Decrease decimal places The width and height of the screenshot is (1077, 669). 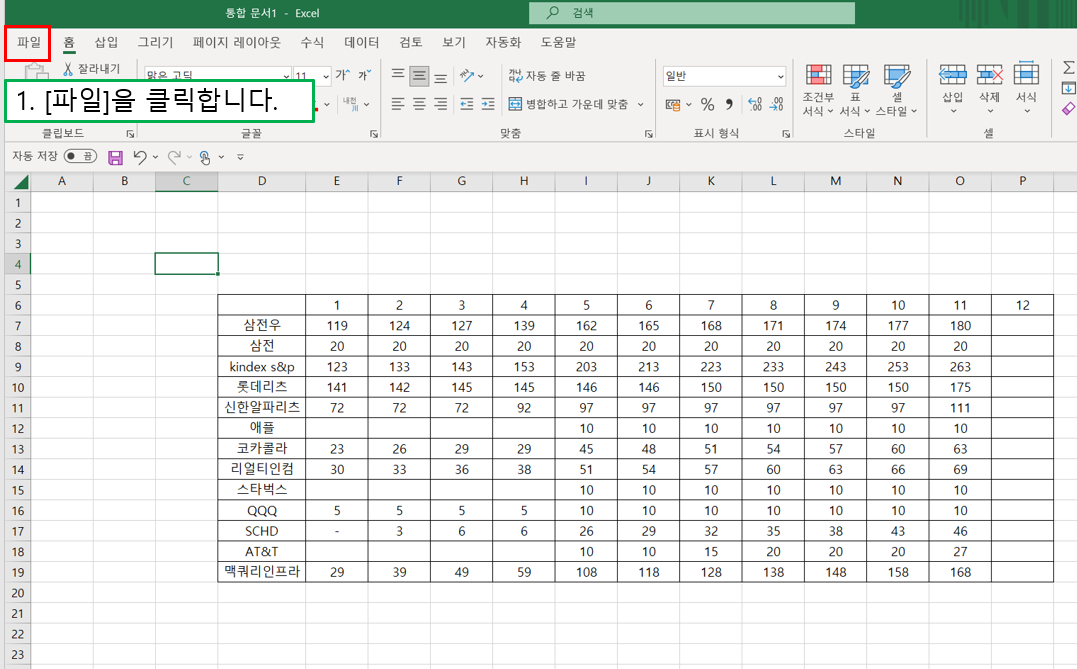(777, 104)
